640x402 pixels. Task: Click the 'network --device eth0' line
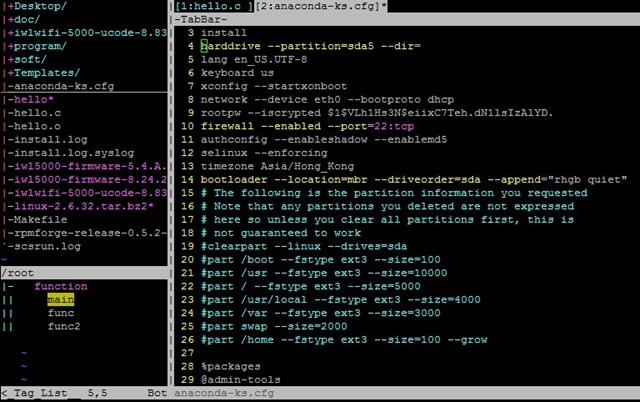point(327,100)
